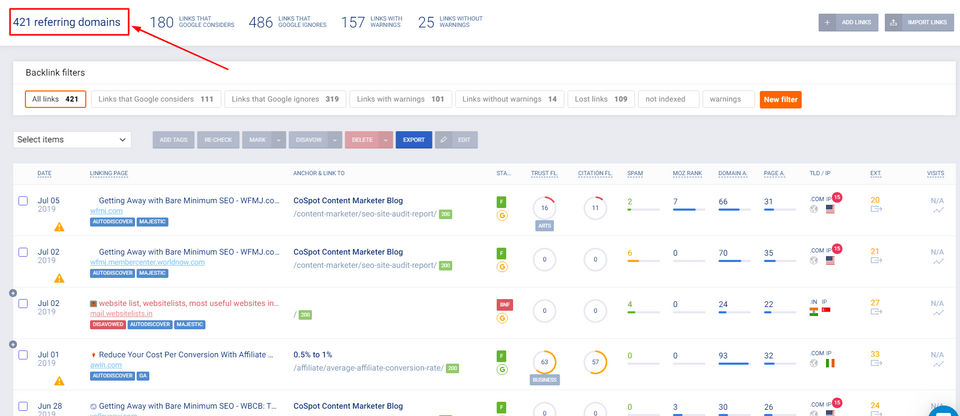
Task: Select the not indexed filter
Action: pyautogui.click(x=668, y=99)
